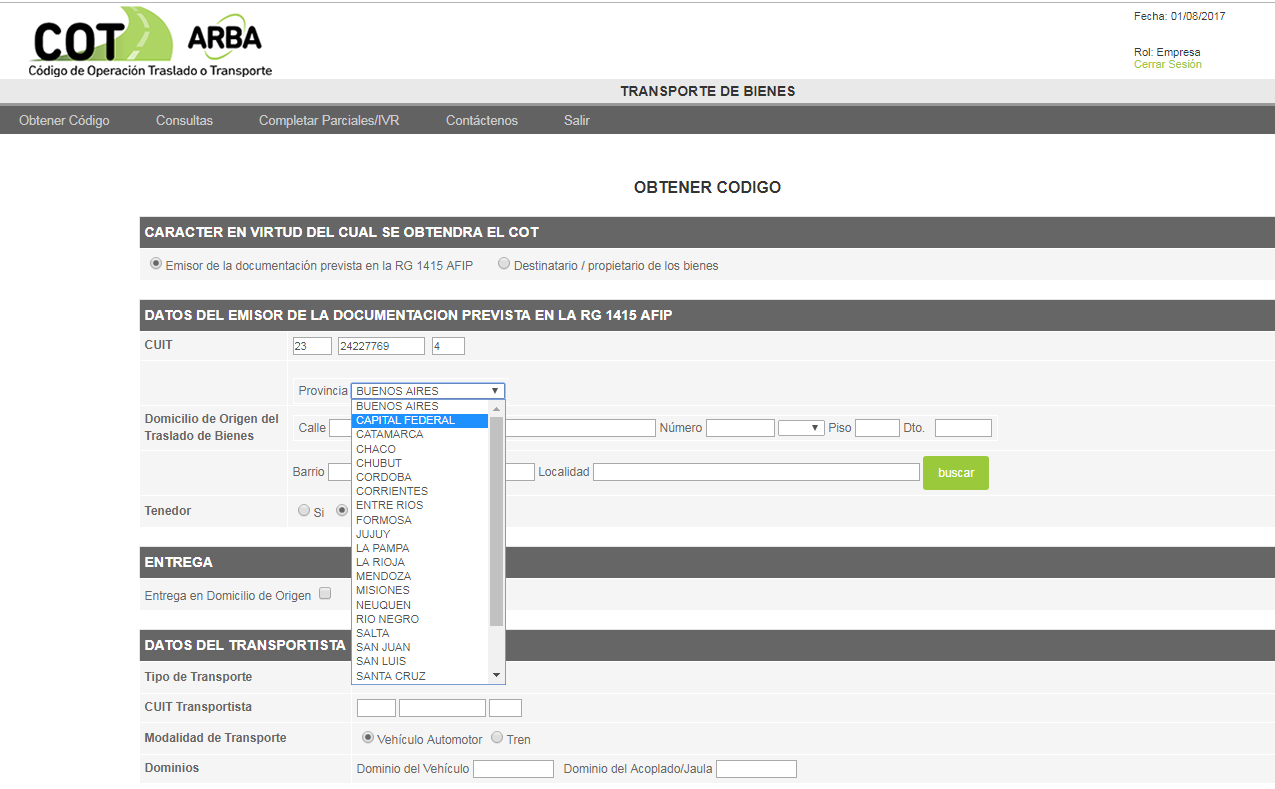Viewport: 1275px width, 789px height.
Task: Open the Consultas menu
Action: point(184,120)
